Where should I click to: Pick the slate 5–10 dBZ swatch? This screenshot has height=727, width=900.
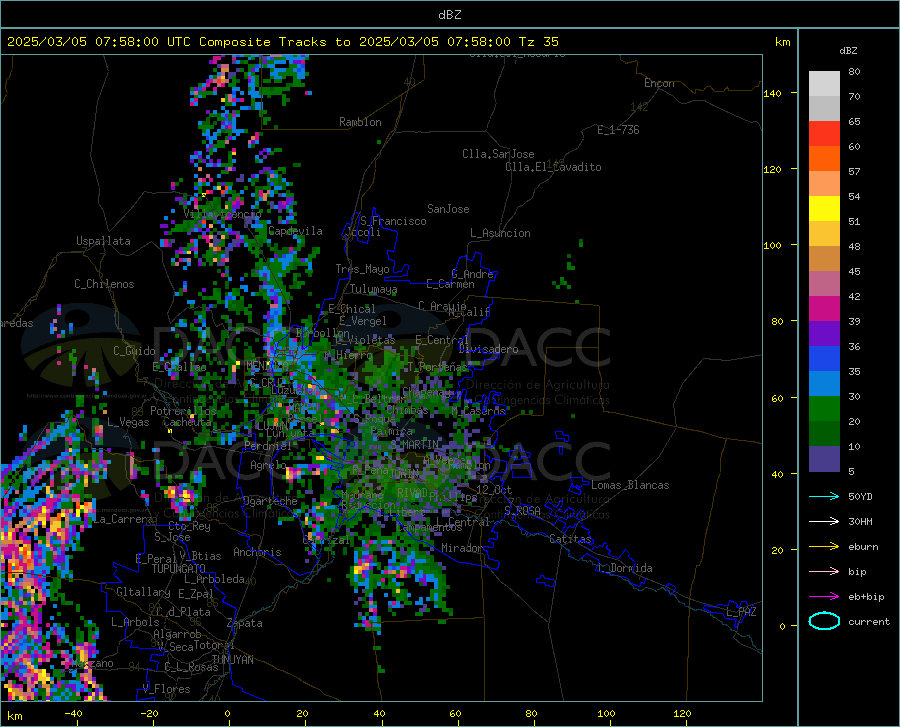(x=824, y=459)
